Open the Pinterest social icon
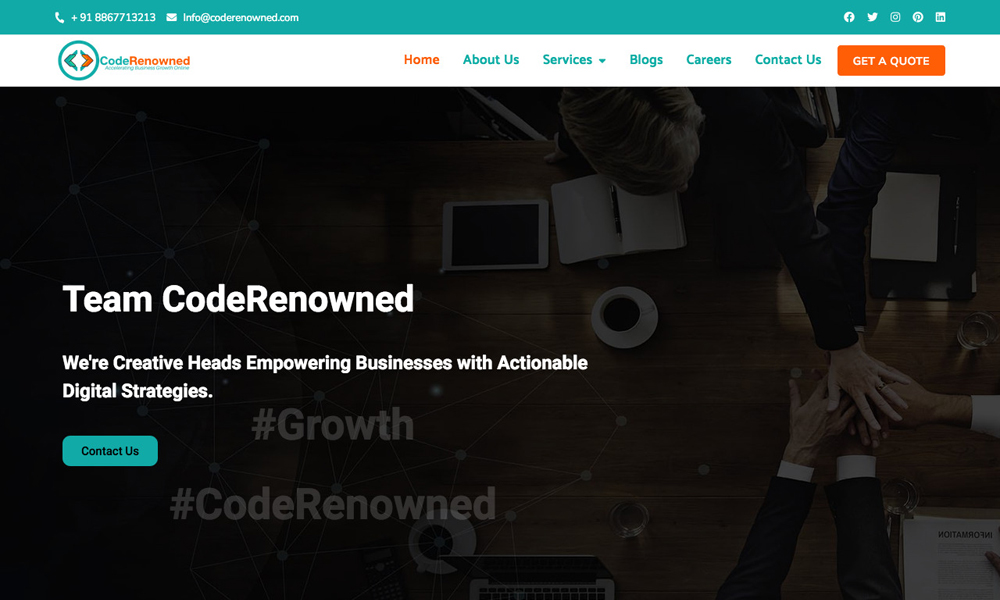This screenshot has width=1000, height=600. tap(918, 17)
